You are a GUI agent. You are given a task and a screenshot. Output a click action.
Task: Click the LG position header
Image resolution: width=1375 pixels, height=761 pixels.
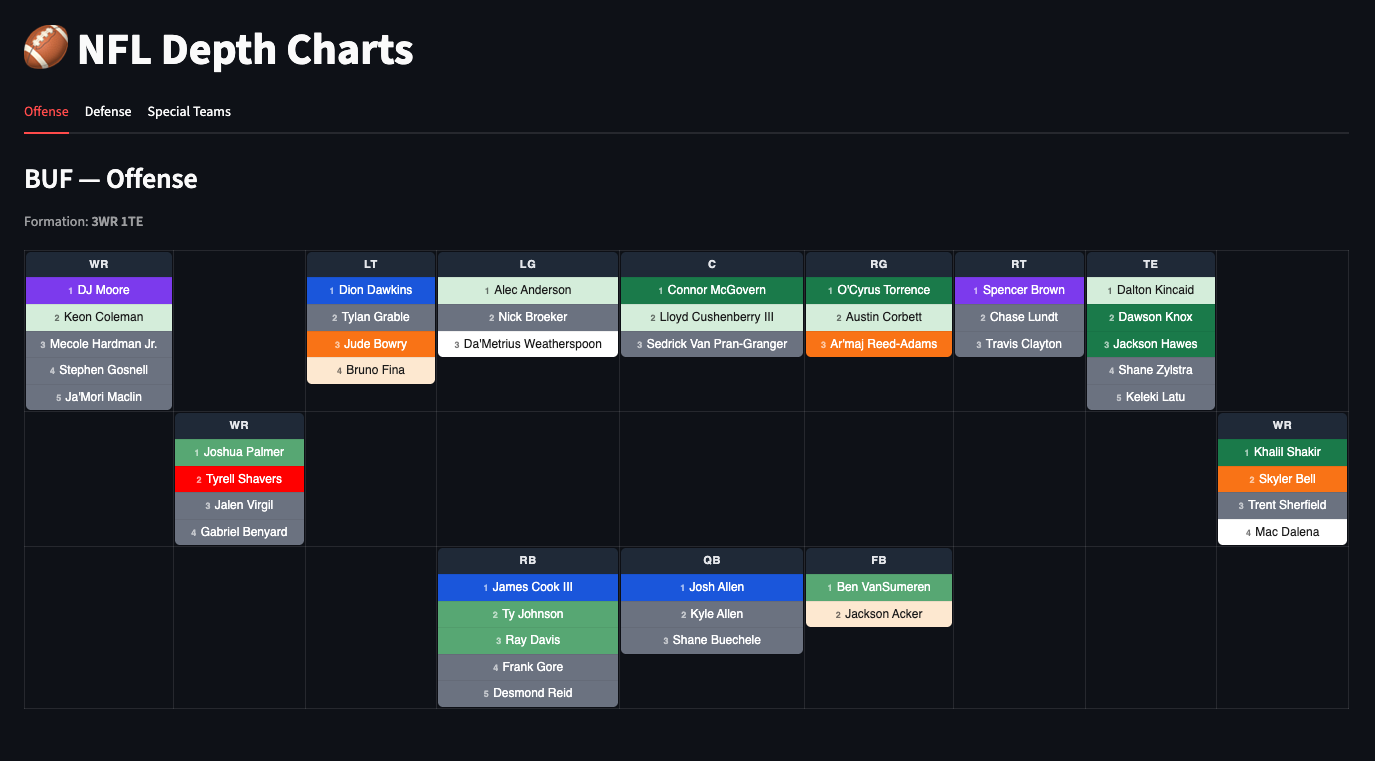[528, 265]
